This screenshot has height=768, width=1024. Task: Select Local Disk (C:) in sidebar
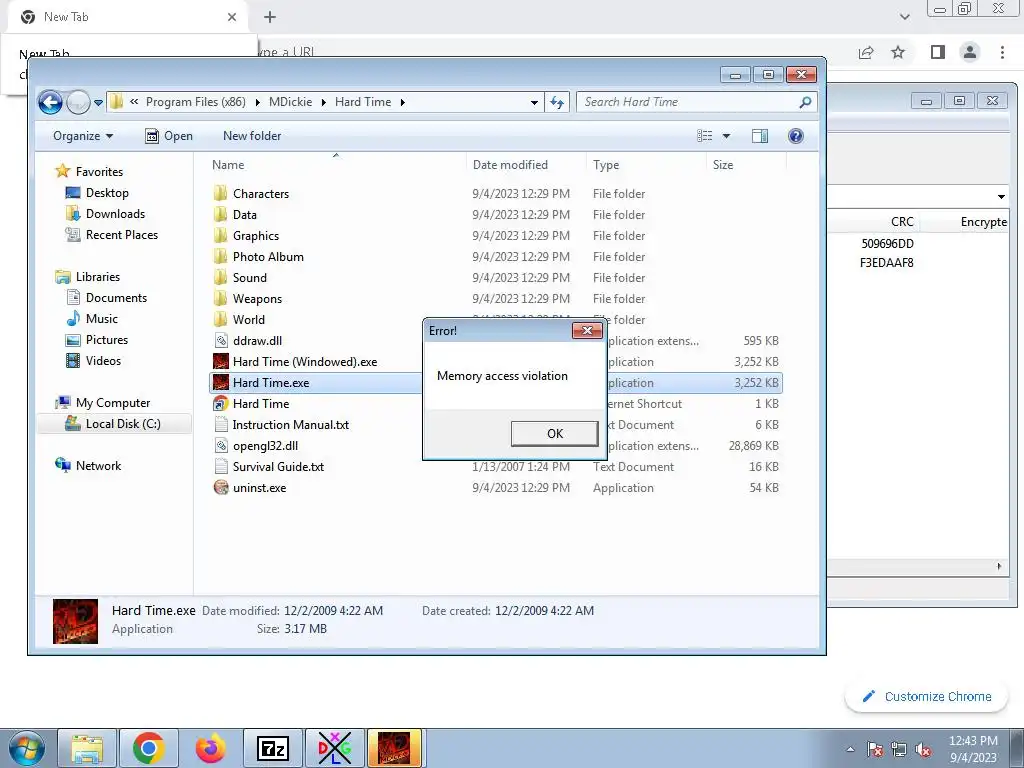(x=123, y=424)
